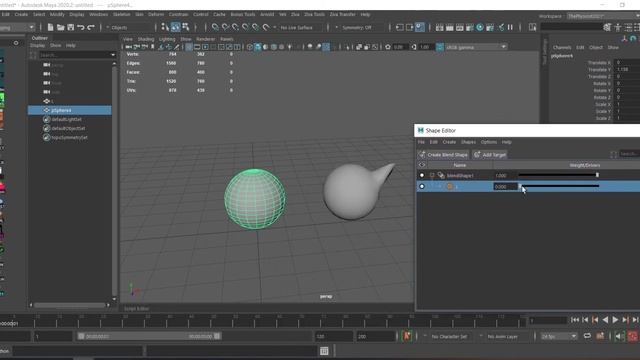640x360 pixels.
Task: Toggle visibility dot for blendShape1 row
Action: click(x=422, y=175)
